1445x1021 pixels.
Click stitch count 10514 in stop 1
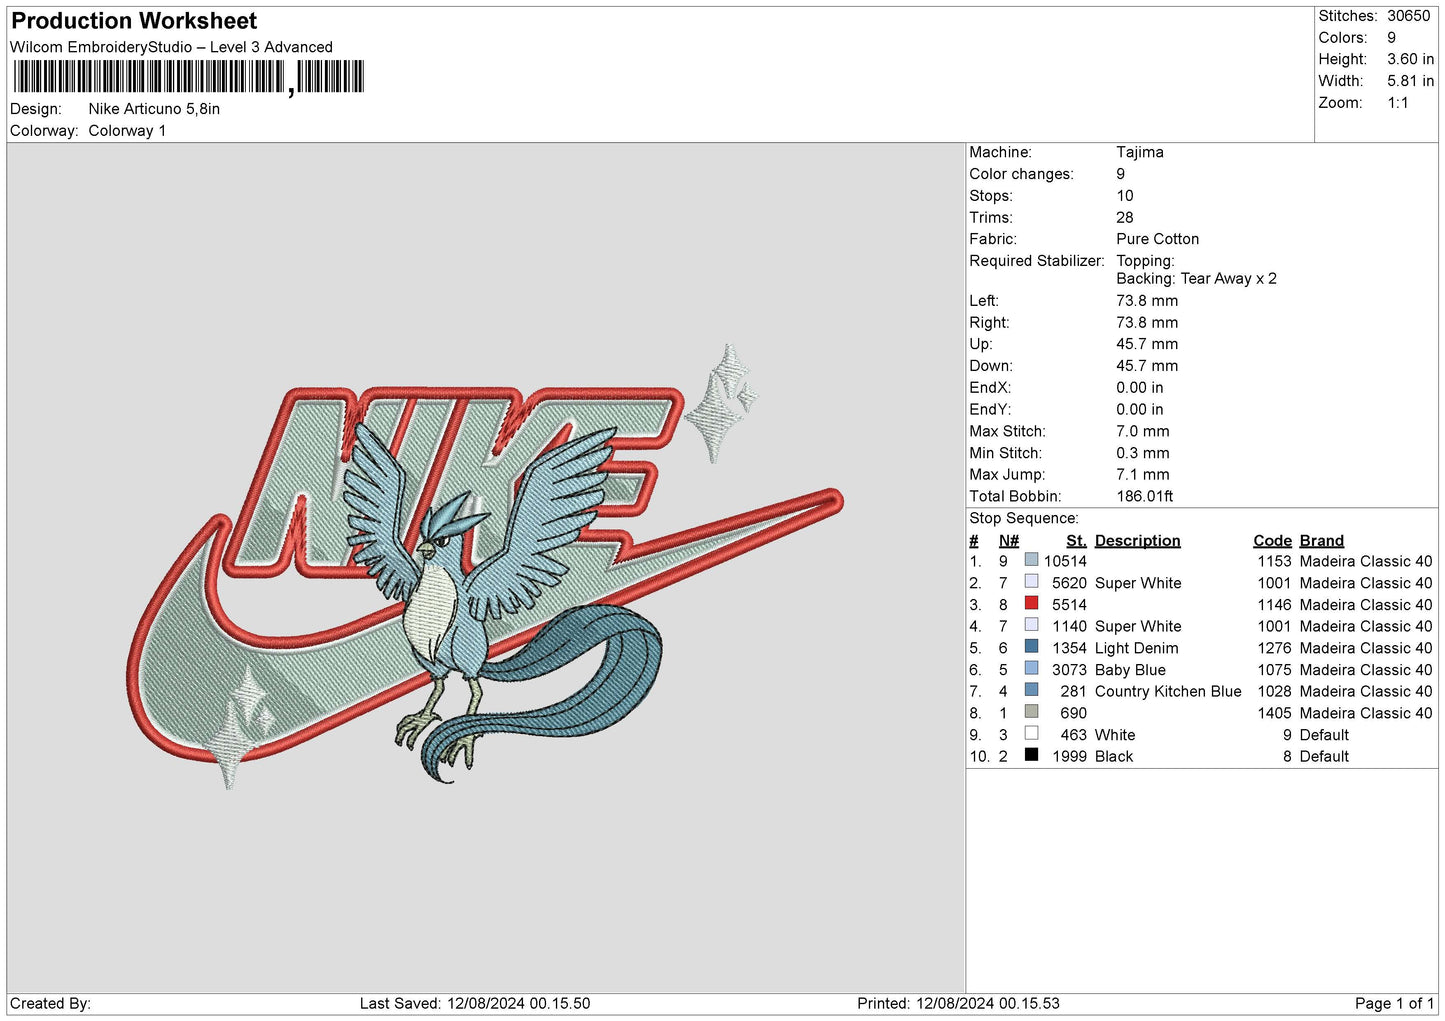[x=1065, y=561]
